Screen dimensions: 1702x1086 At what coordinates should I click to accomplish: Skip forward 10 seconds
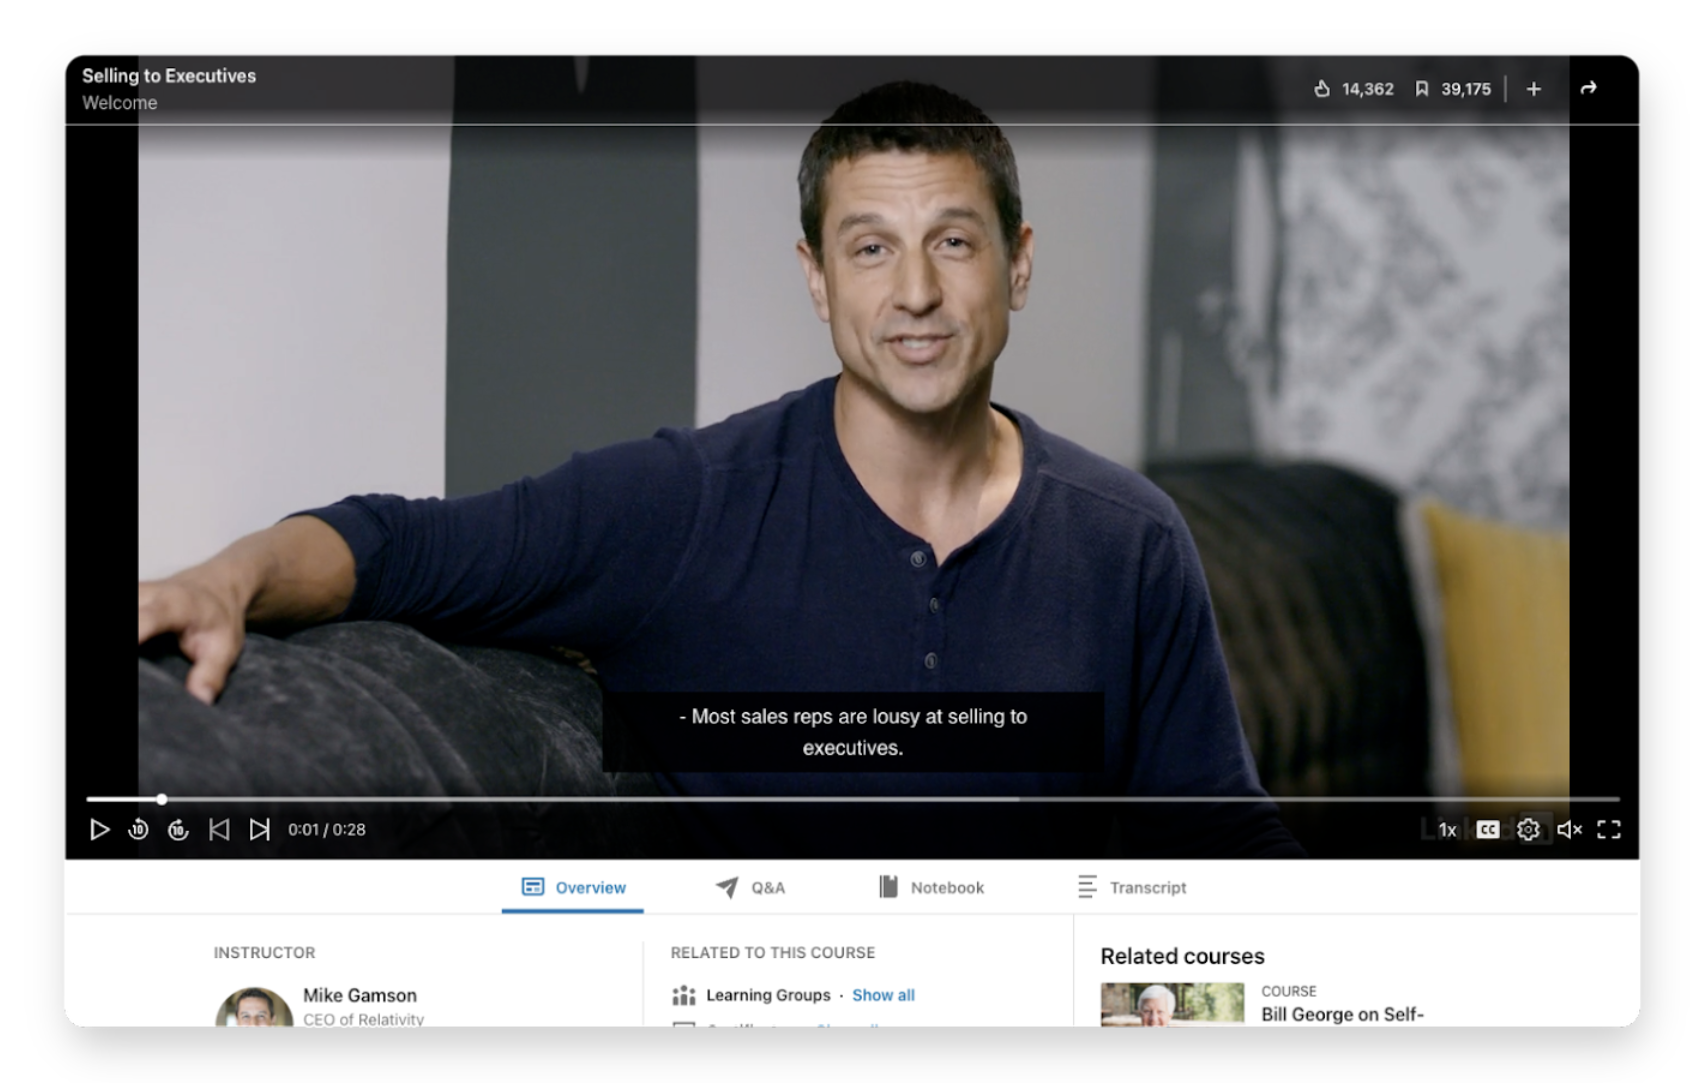tap(179, 829)
